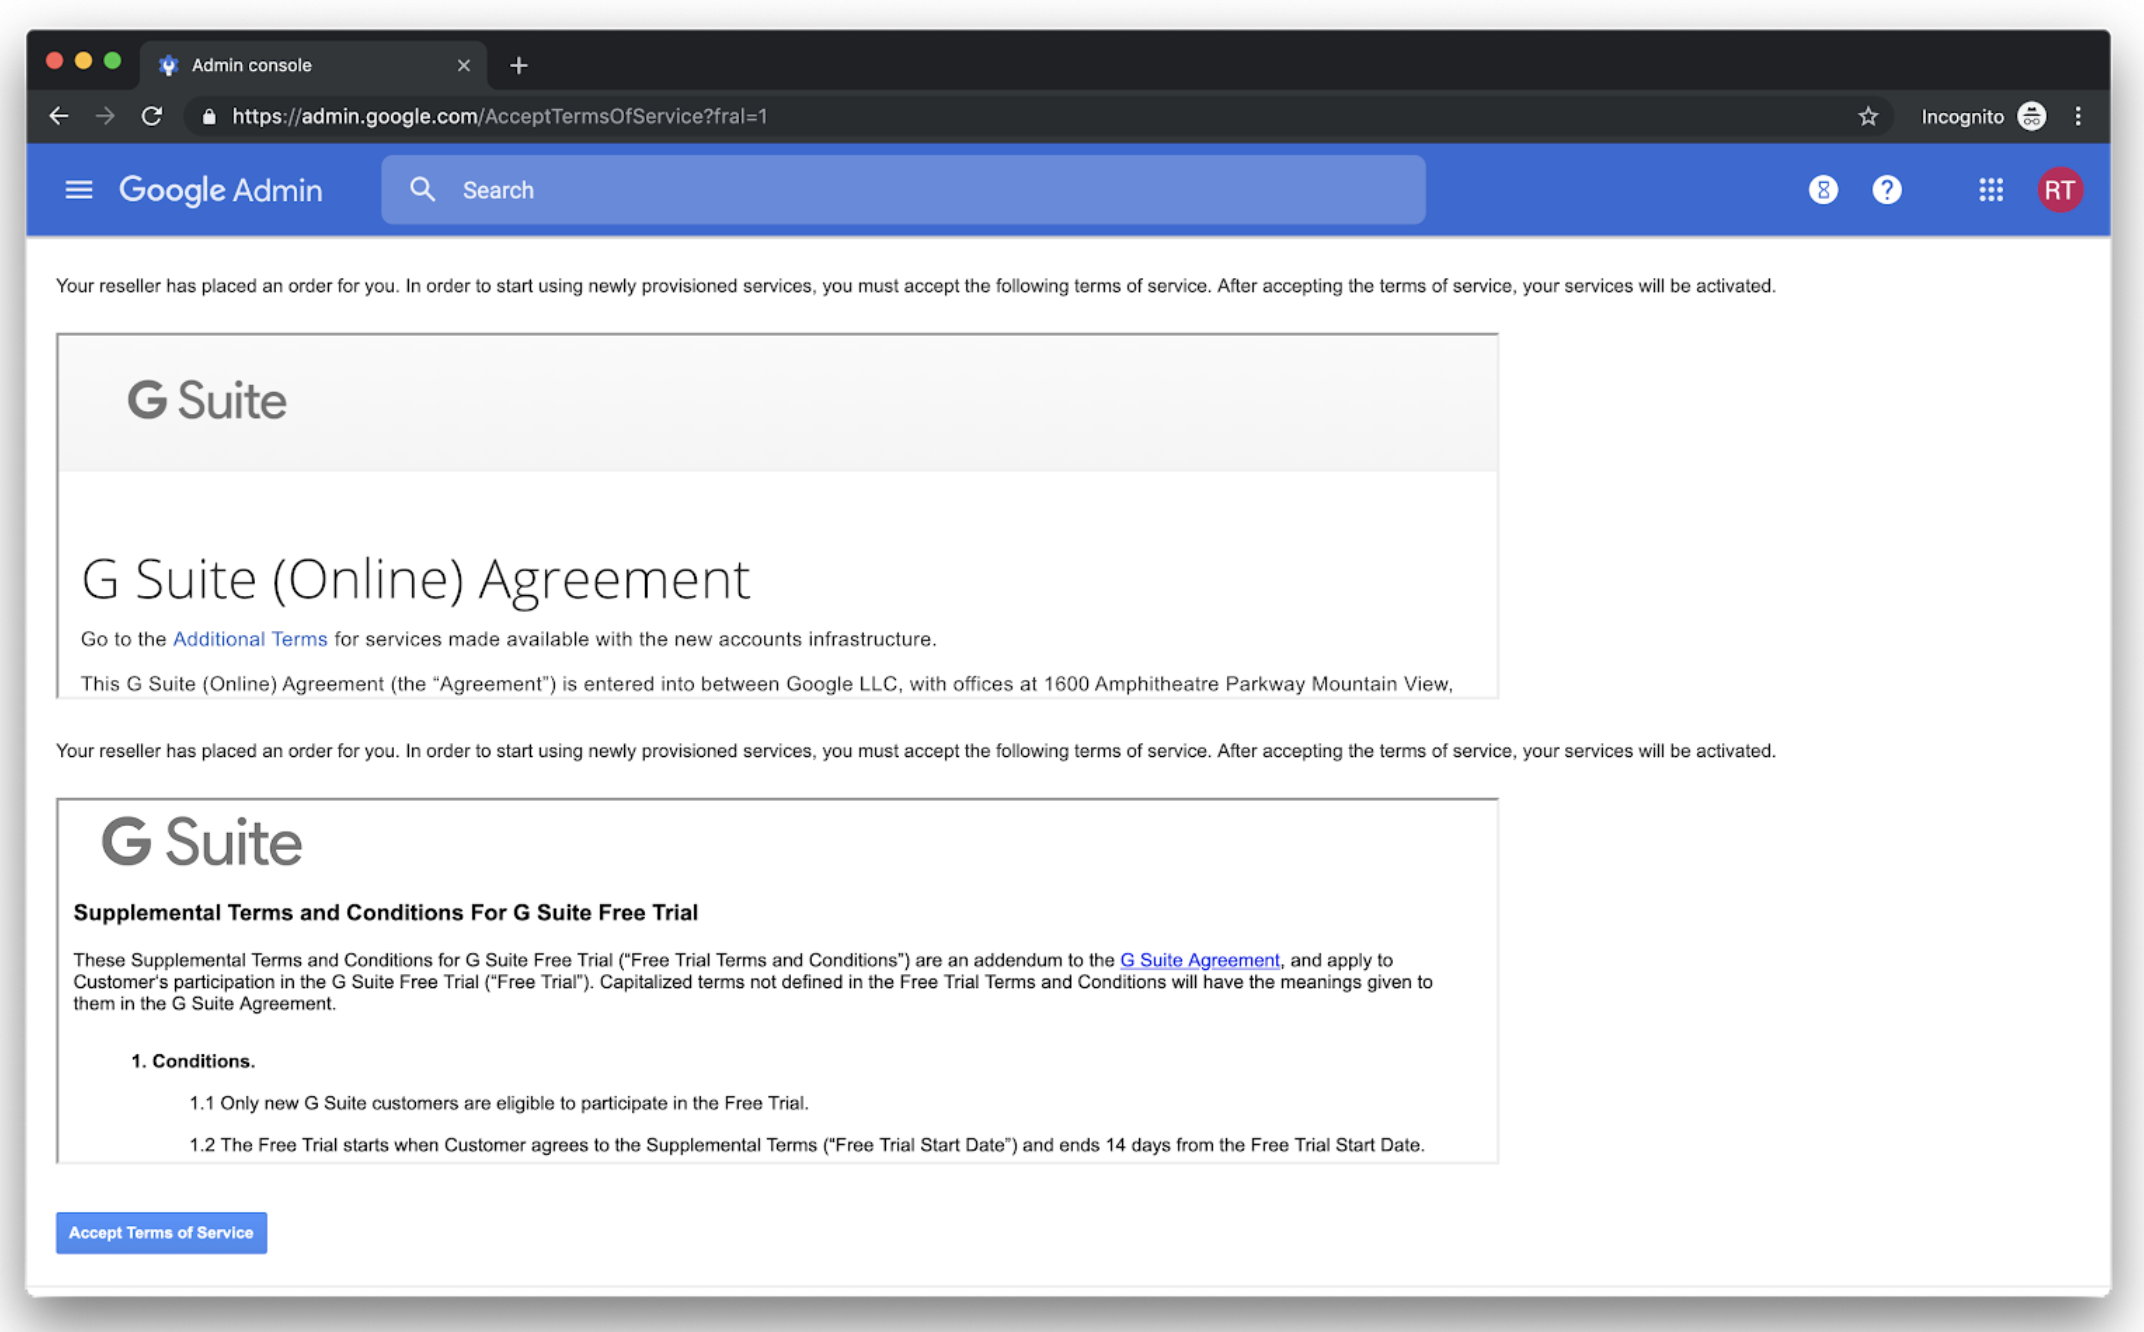Image resolution: width=2144 pixels, height=1332 pixels.
Task: Bookmark this page with the star icon
Action: 1868,117
